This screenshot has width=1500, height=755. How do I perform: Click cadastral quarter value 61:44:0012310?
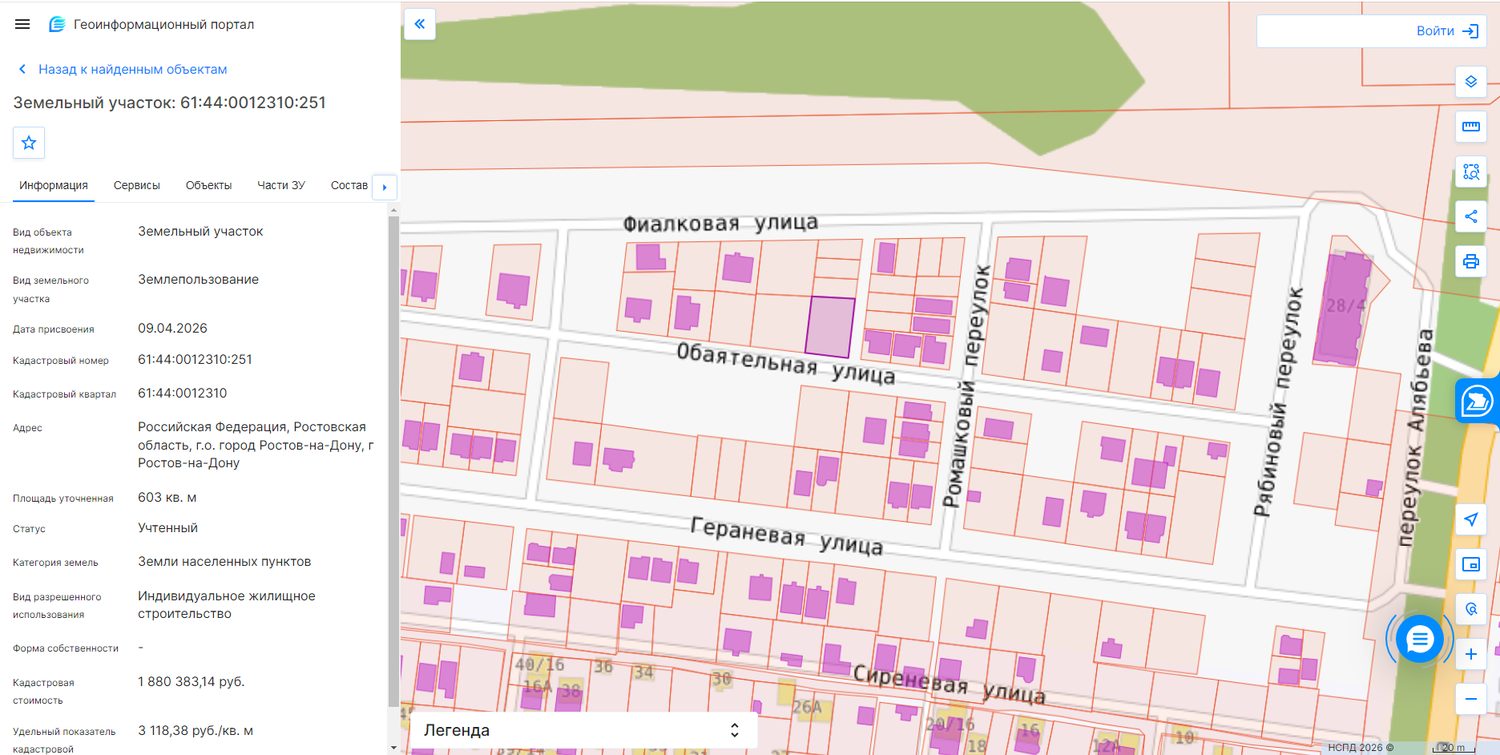[182, 393]
